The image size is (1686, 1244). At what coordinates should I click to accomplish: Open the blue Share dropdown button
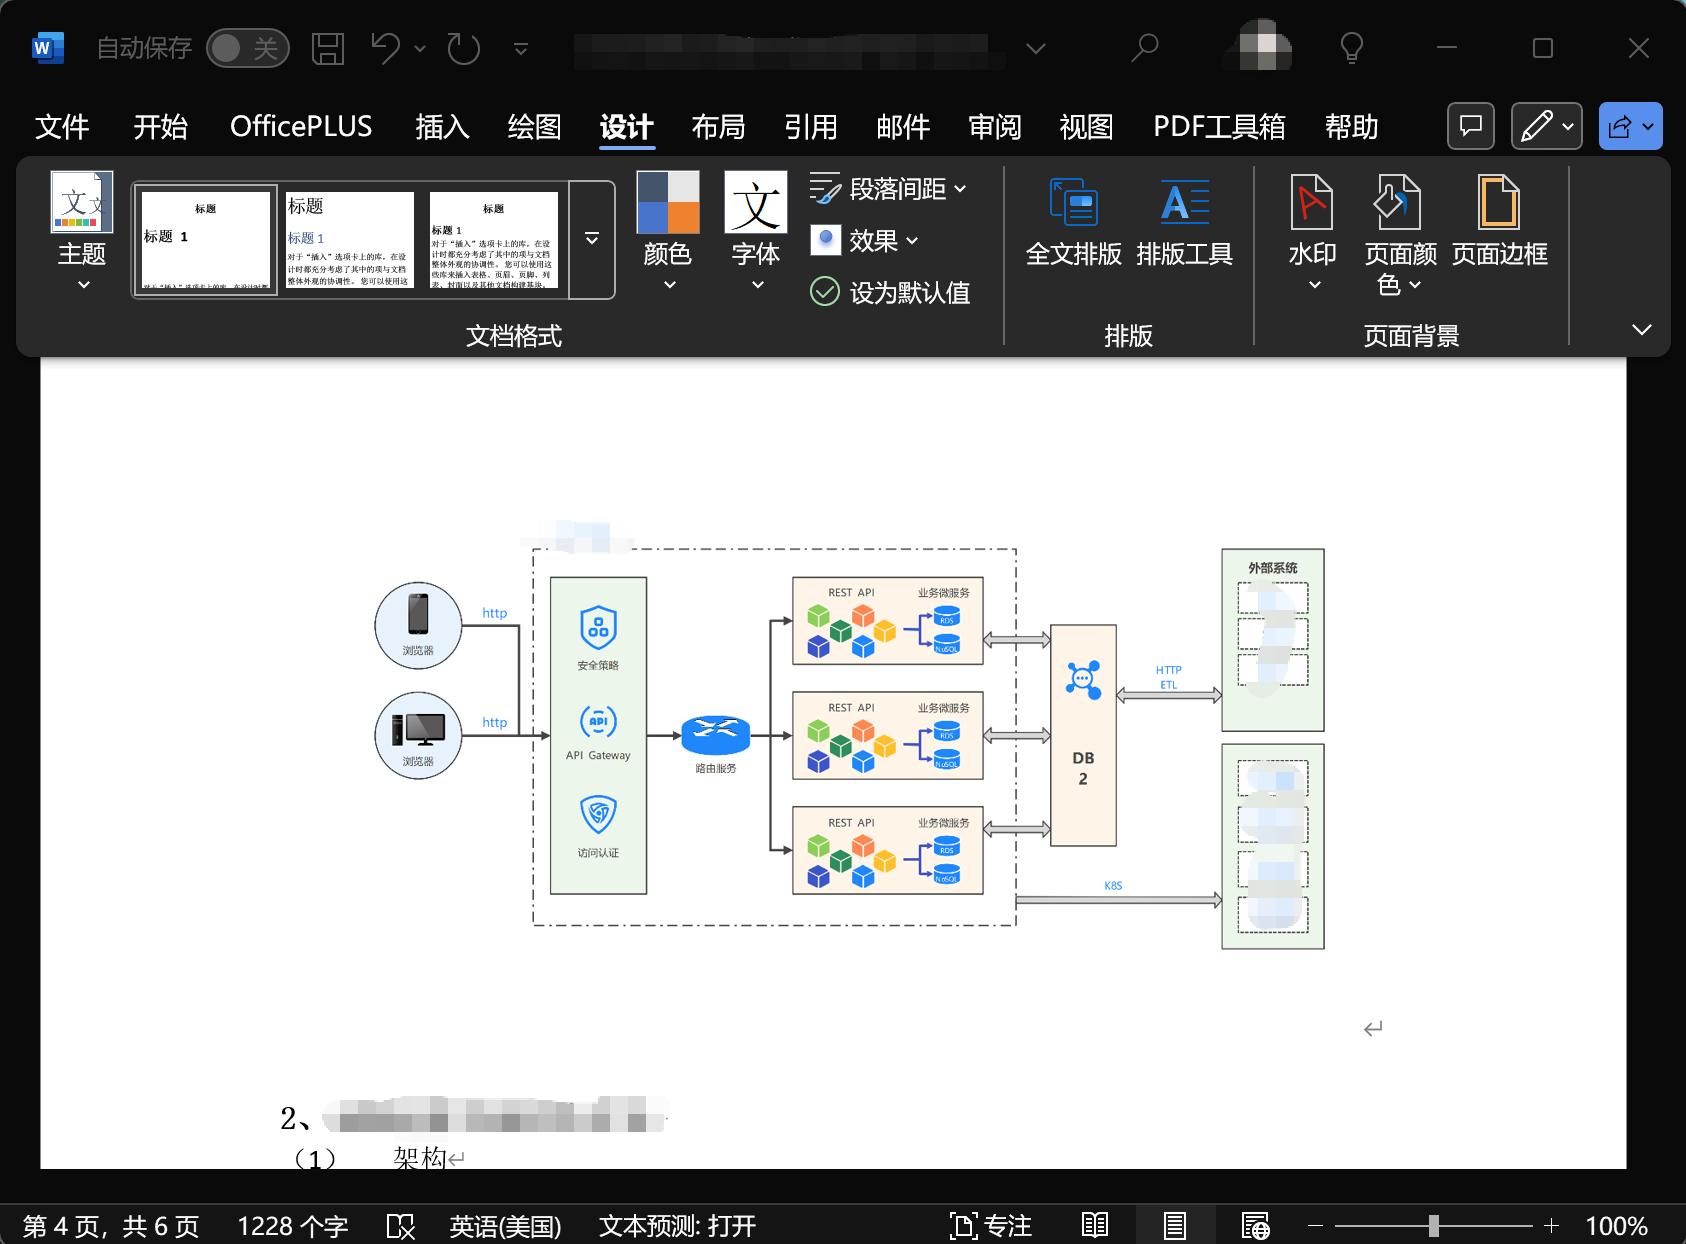click(x=1630, y=126)
